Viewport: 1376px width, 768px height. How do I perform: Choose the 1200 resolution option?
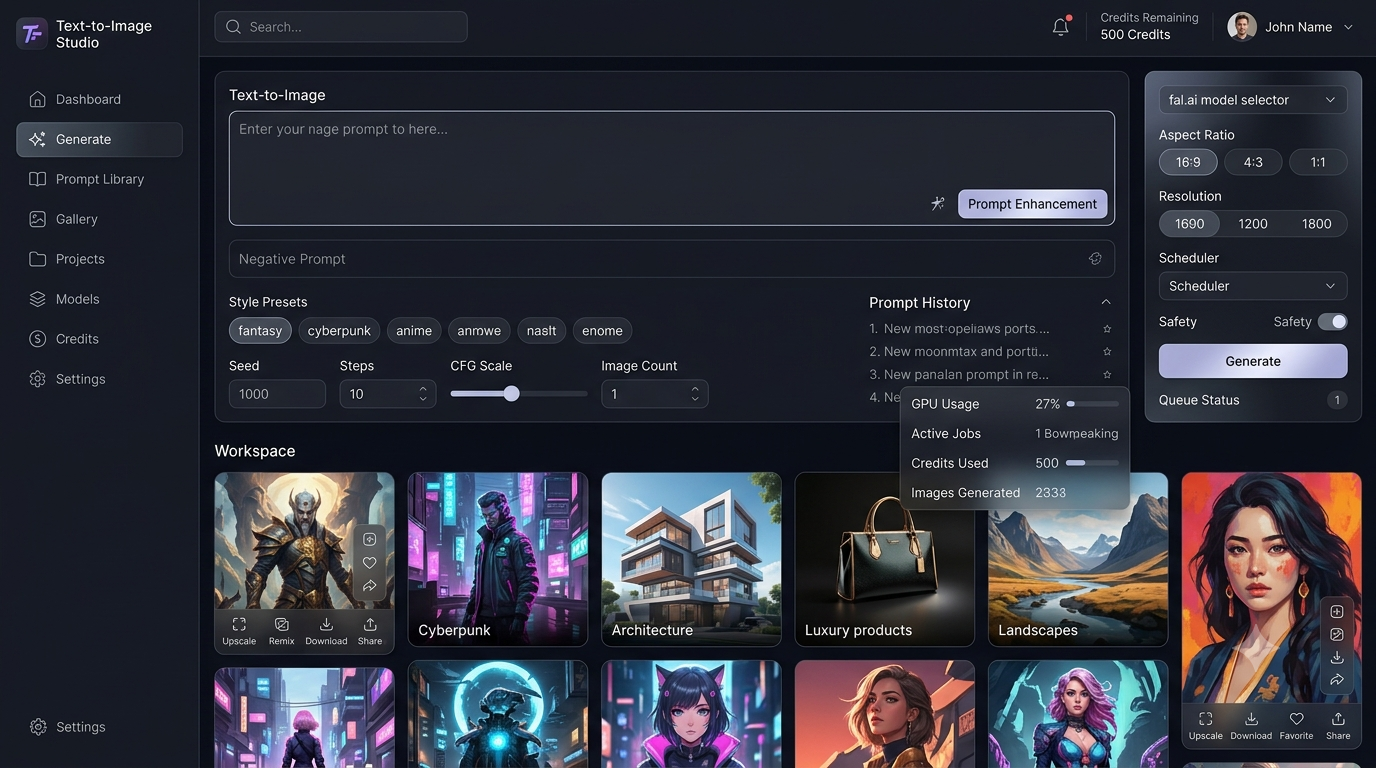(1253, 224)
